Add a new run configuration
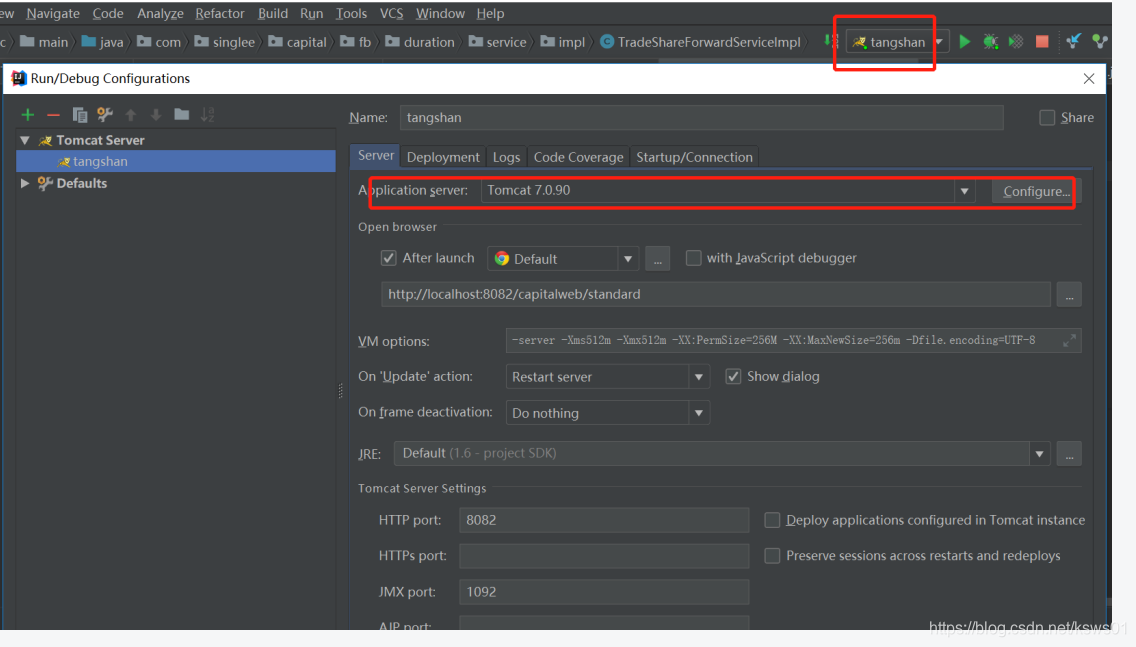The image size is (1136, 647). click(x=28, y=114)
